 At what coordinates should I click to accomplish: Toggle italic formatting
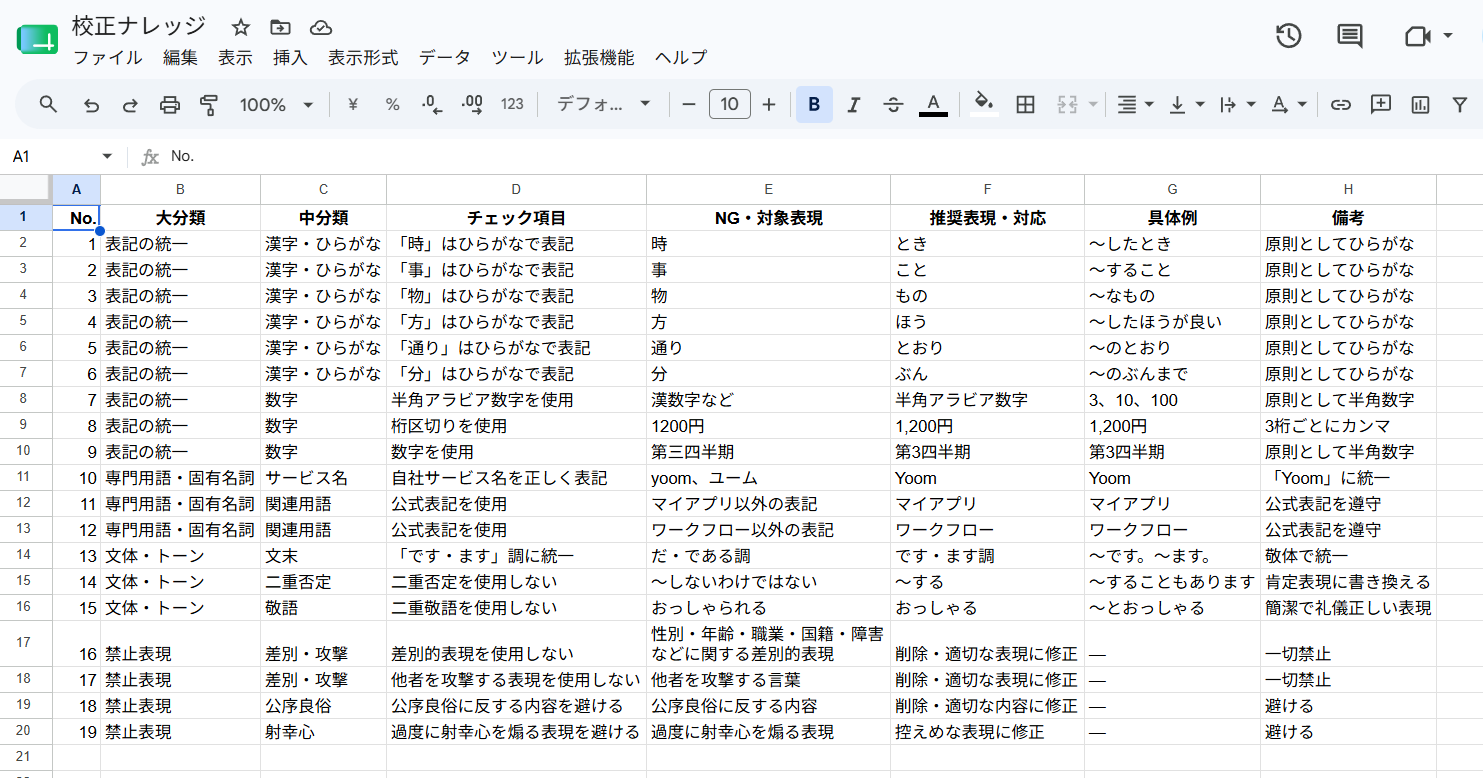click(854, 104)
